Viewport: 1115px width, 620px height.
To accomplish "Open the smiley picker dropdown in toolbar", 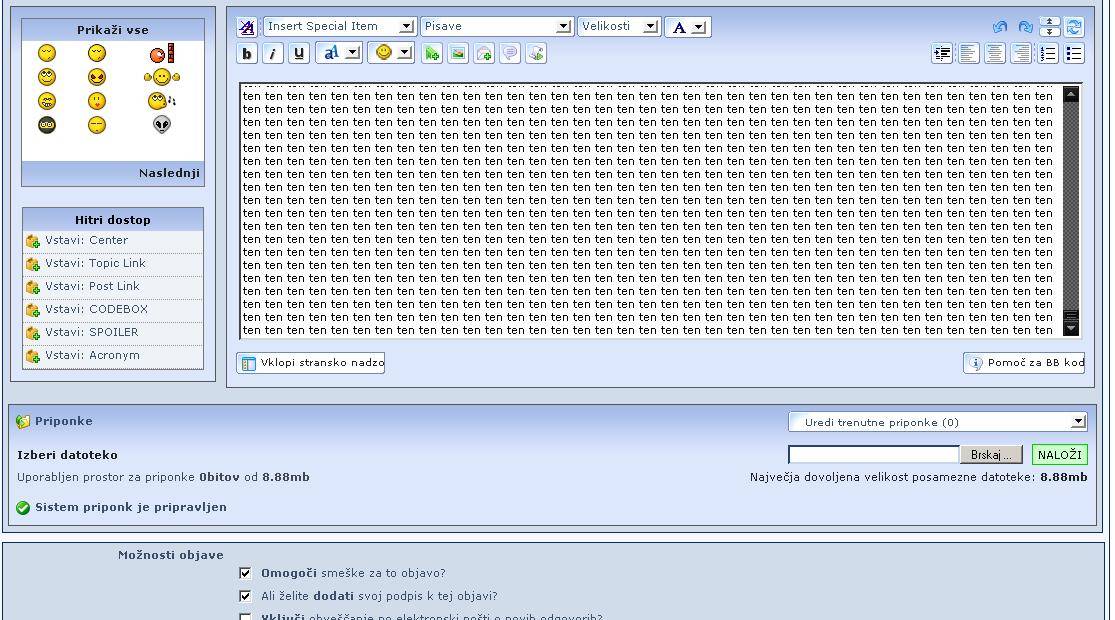I will pyautogui.click(x=390, y=53).
